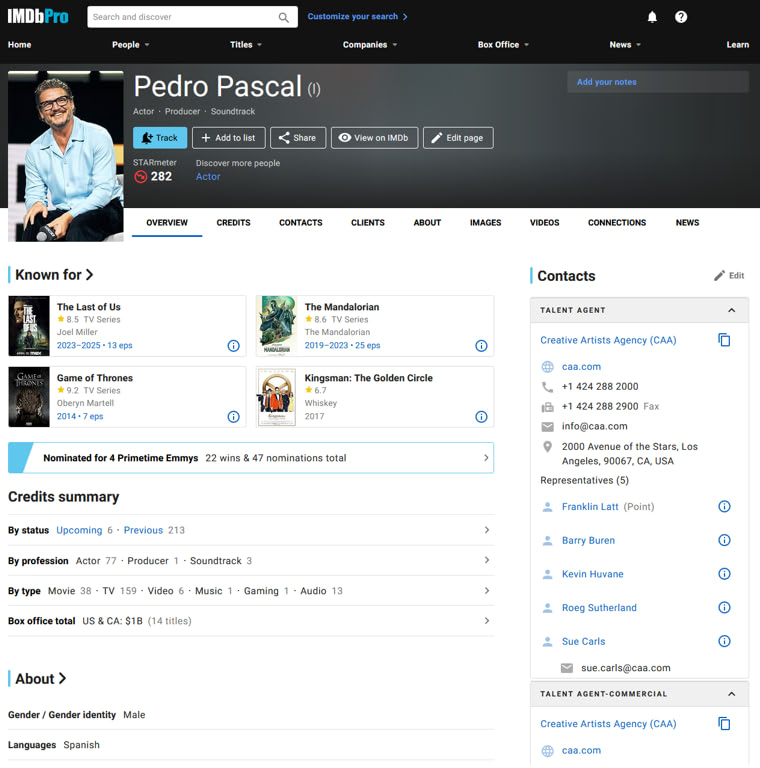Open info icon for Barry Buren
This screenshot has width=760, height=768.
coord(724,540)
